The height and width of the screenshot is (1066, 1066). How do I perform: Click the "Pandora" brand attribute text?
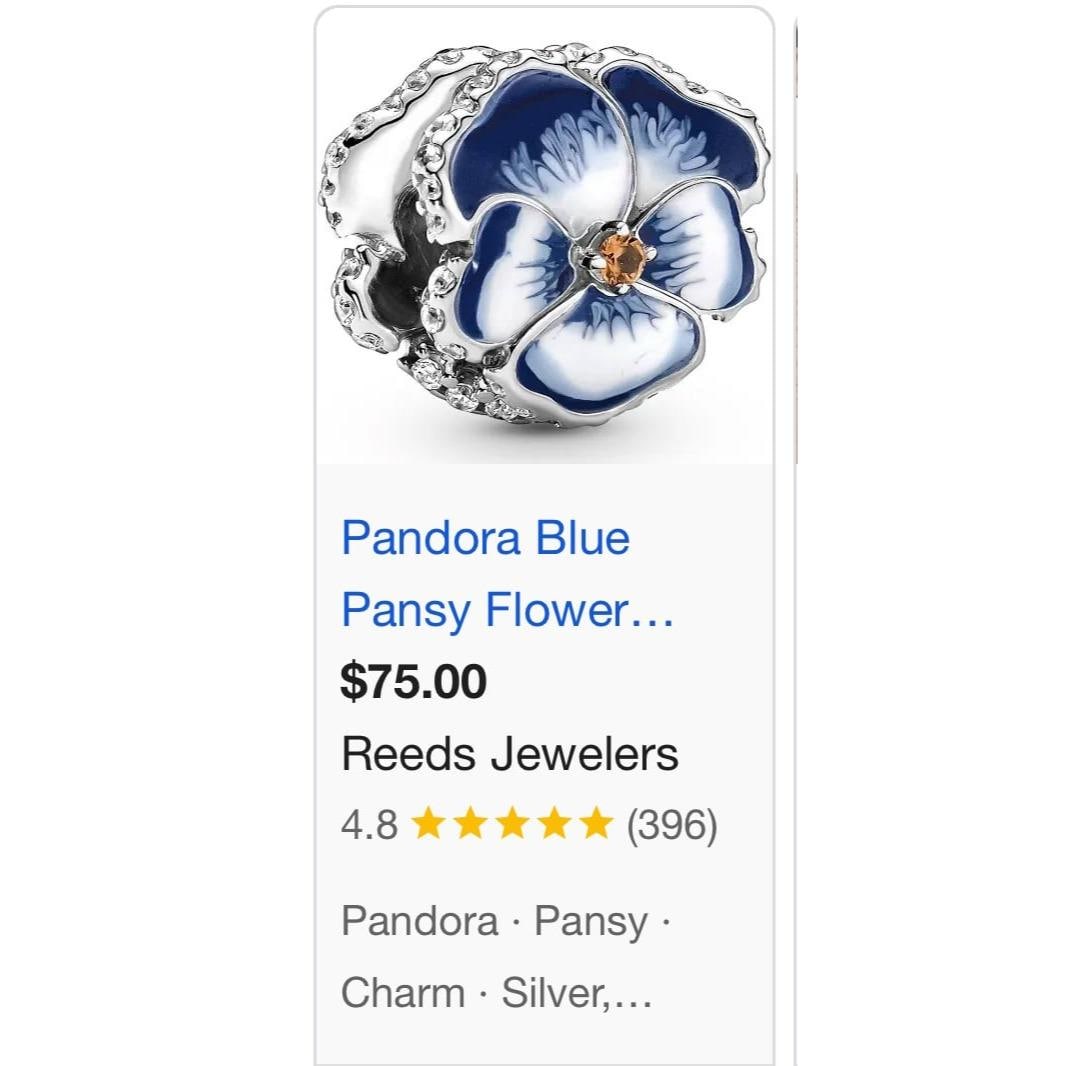click(x=419, y=921)
